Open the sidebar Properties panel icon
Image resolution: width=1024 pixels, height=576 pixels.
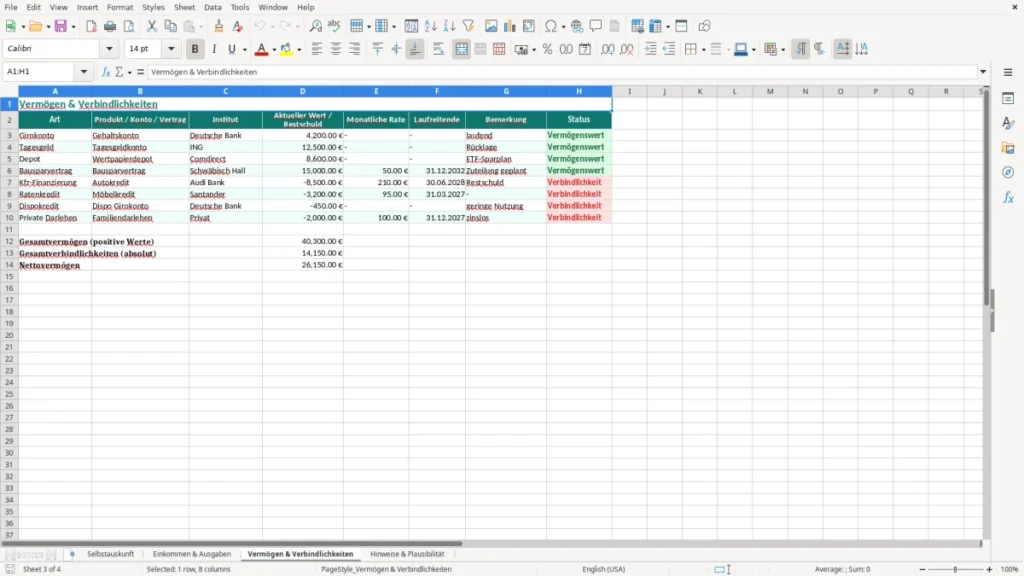pos(1008,98)
